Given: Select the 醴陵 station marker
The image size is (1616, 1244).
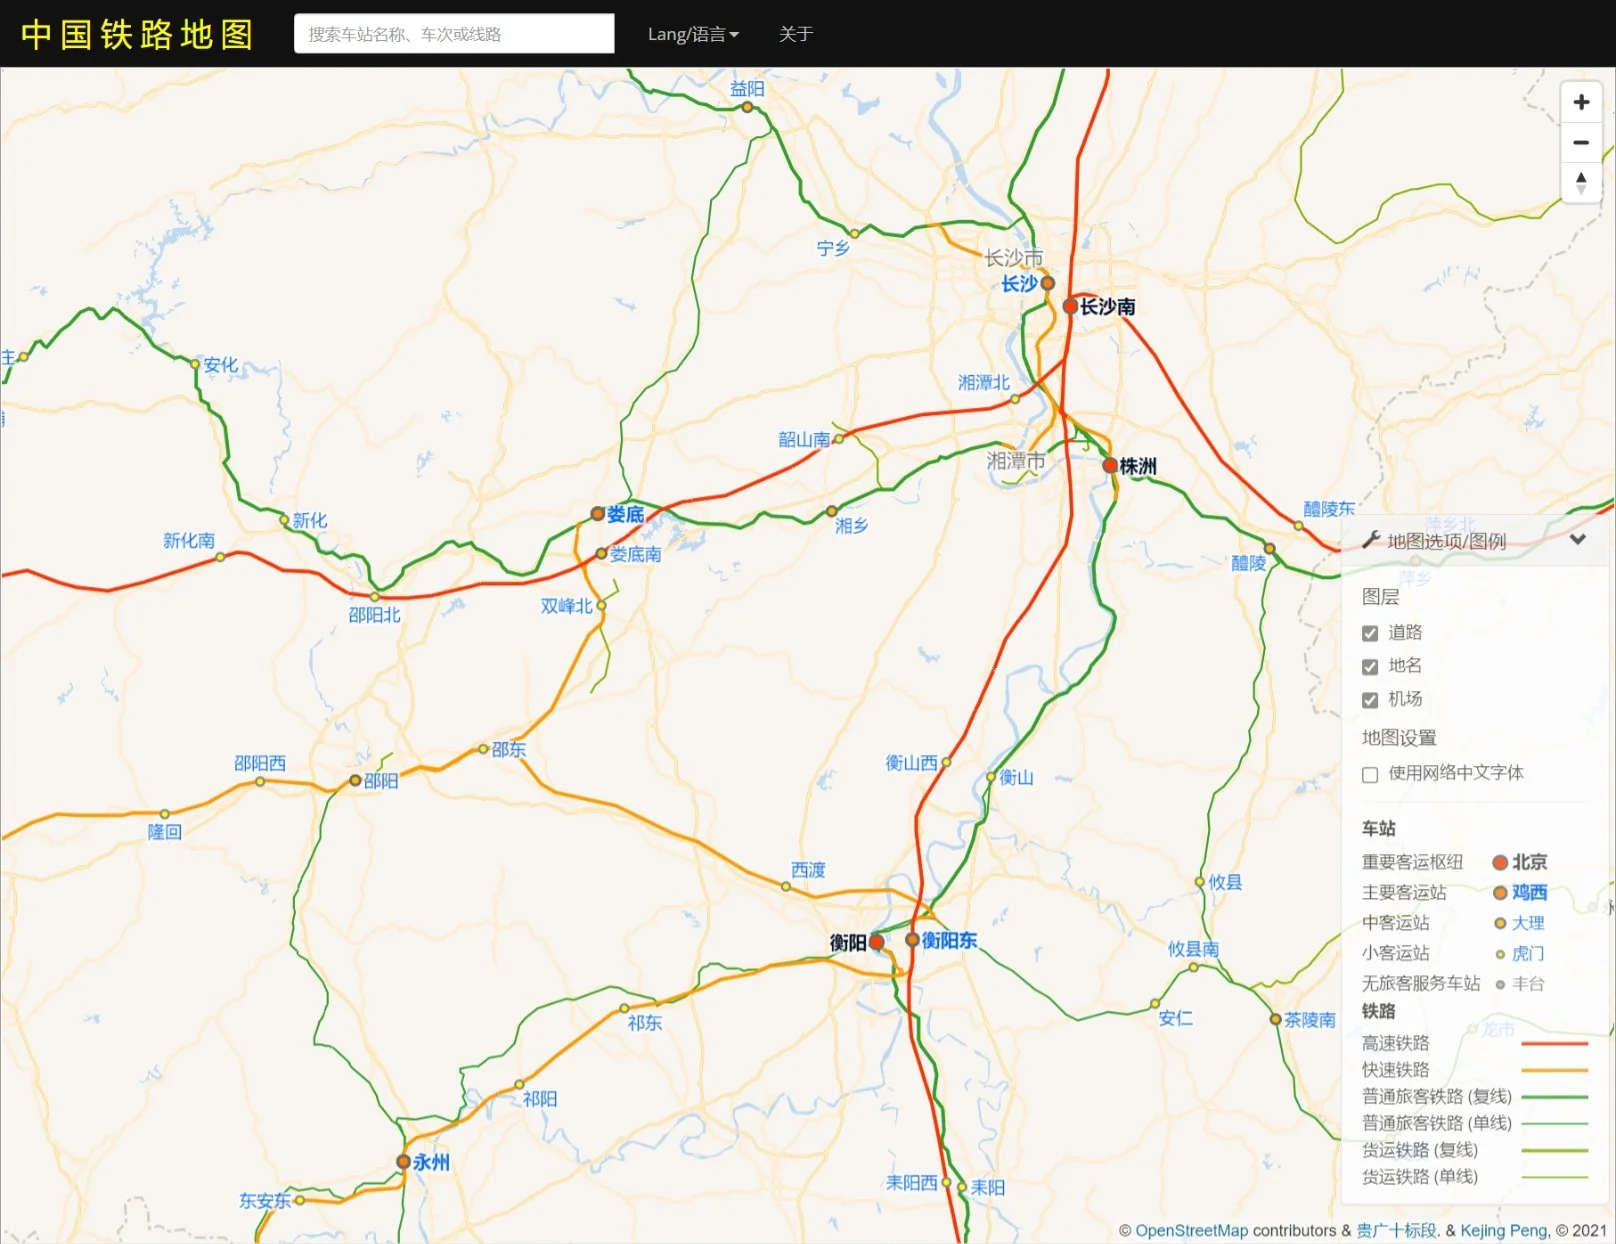Looking at the screenshot, I should click(x=1269, y=548).
